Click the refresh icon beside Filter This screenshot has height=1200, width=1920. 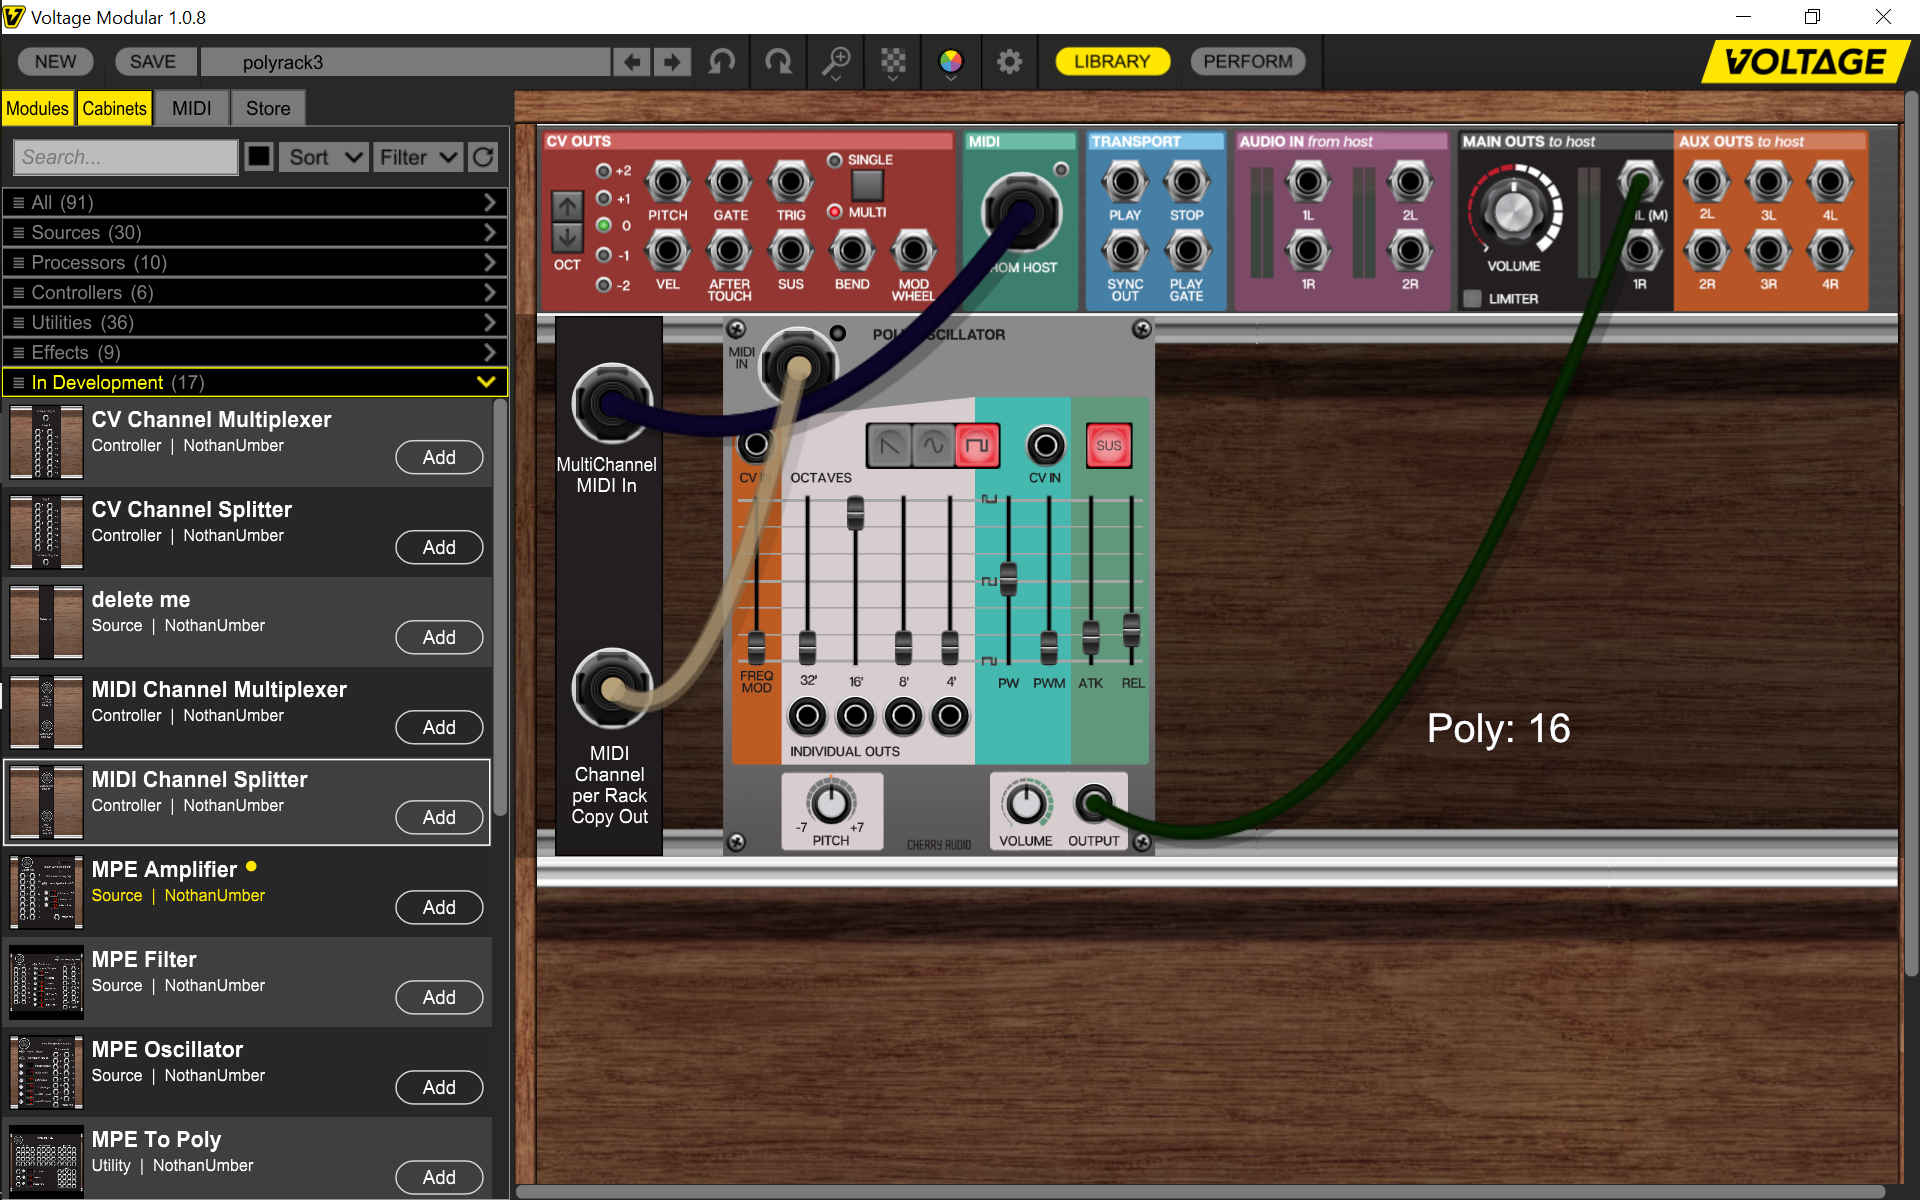click(x=483, y=157)
